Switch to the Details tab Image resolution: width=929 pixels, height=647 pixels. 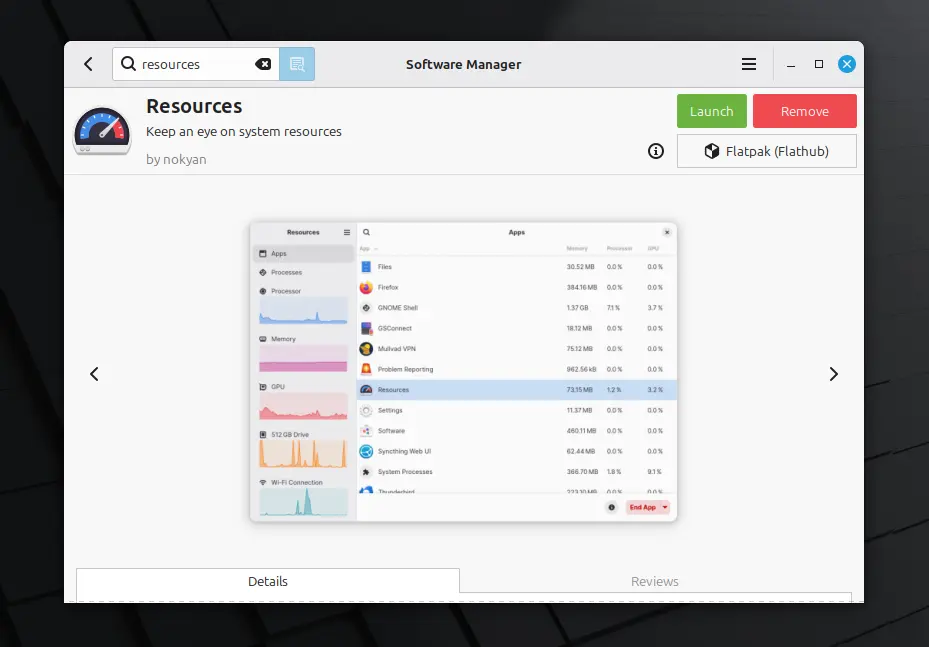tap(268, 581)
